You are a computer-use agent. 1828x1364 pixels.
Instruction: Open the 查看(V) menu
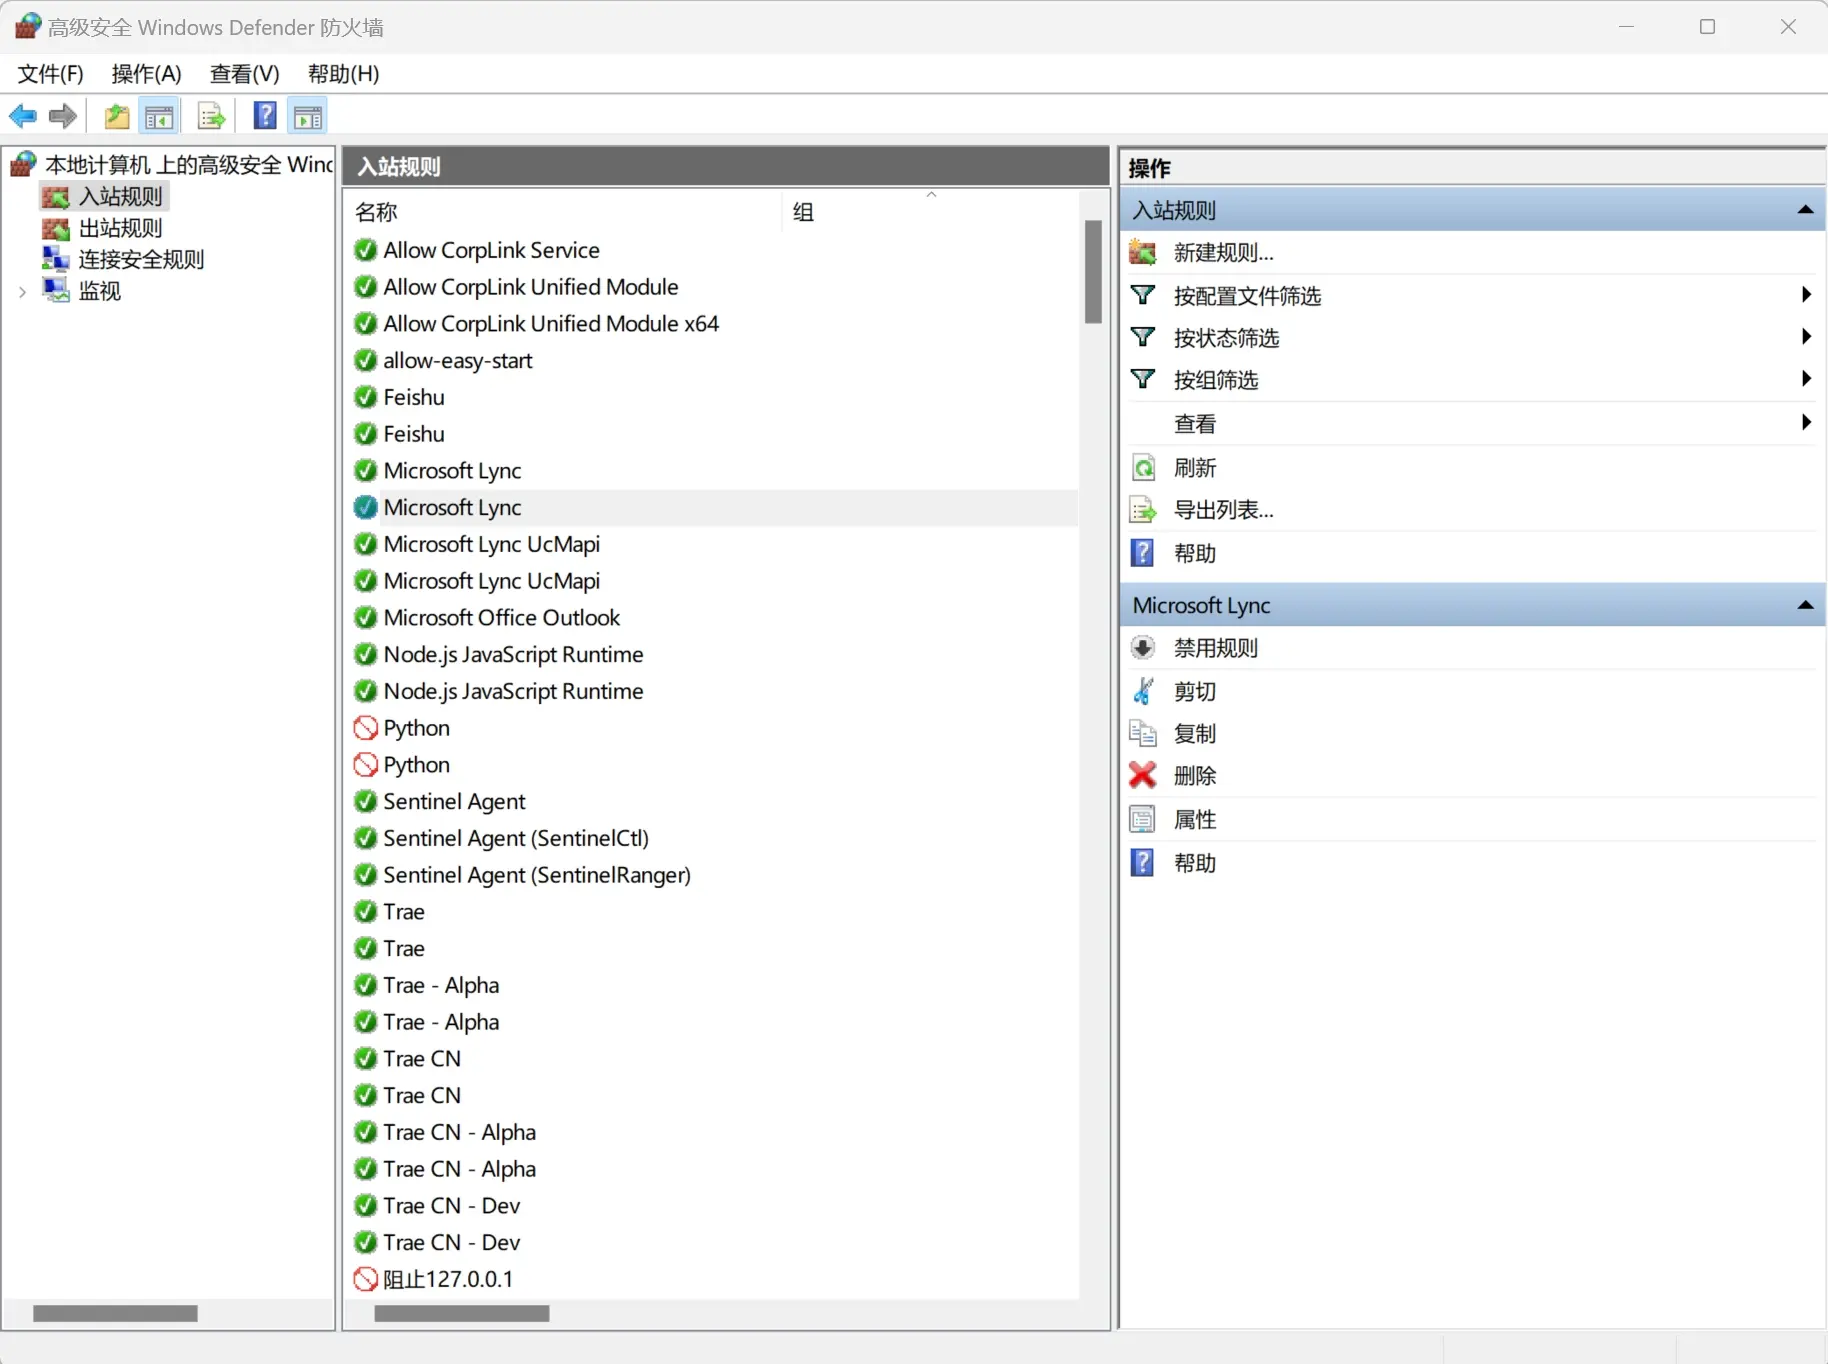(x=244, y=74)
